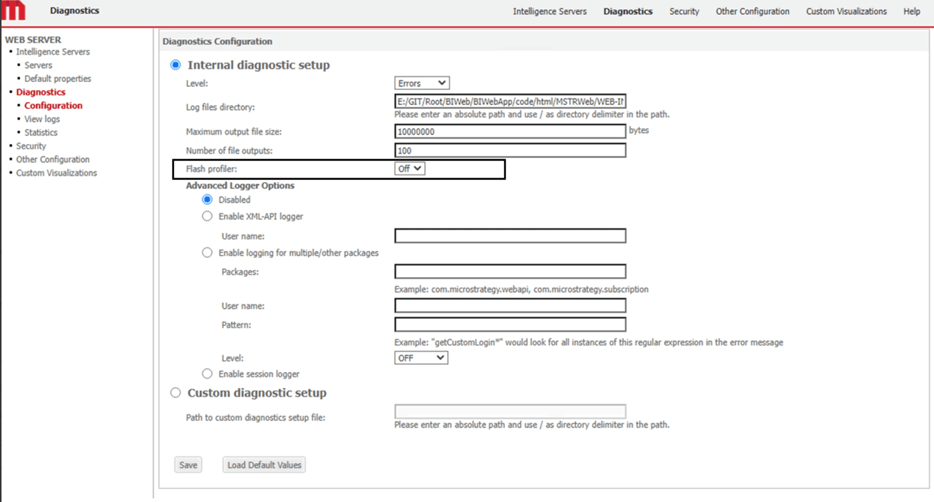Click the Advanced Logger Options heading
The height and width of the screenshot is (502, 934).
240,186
